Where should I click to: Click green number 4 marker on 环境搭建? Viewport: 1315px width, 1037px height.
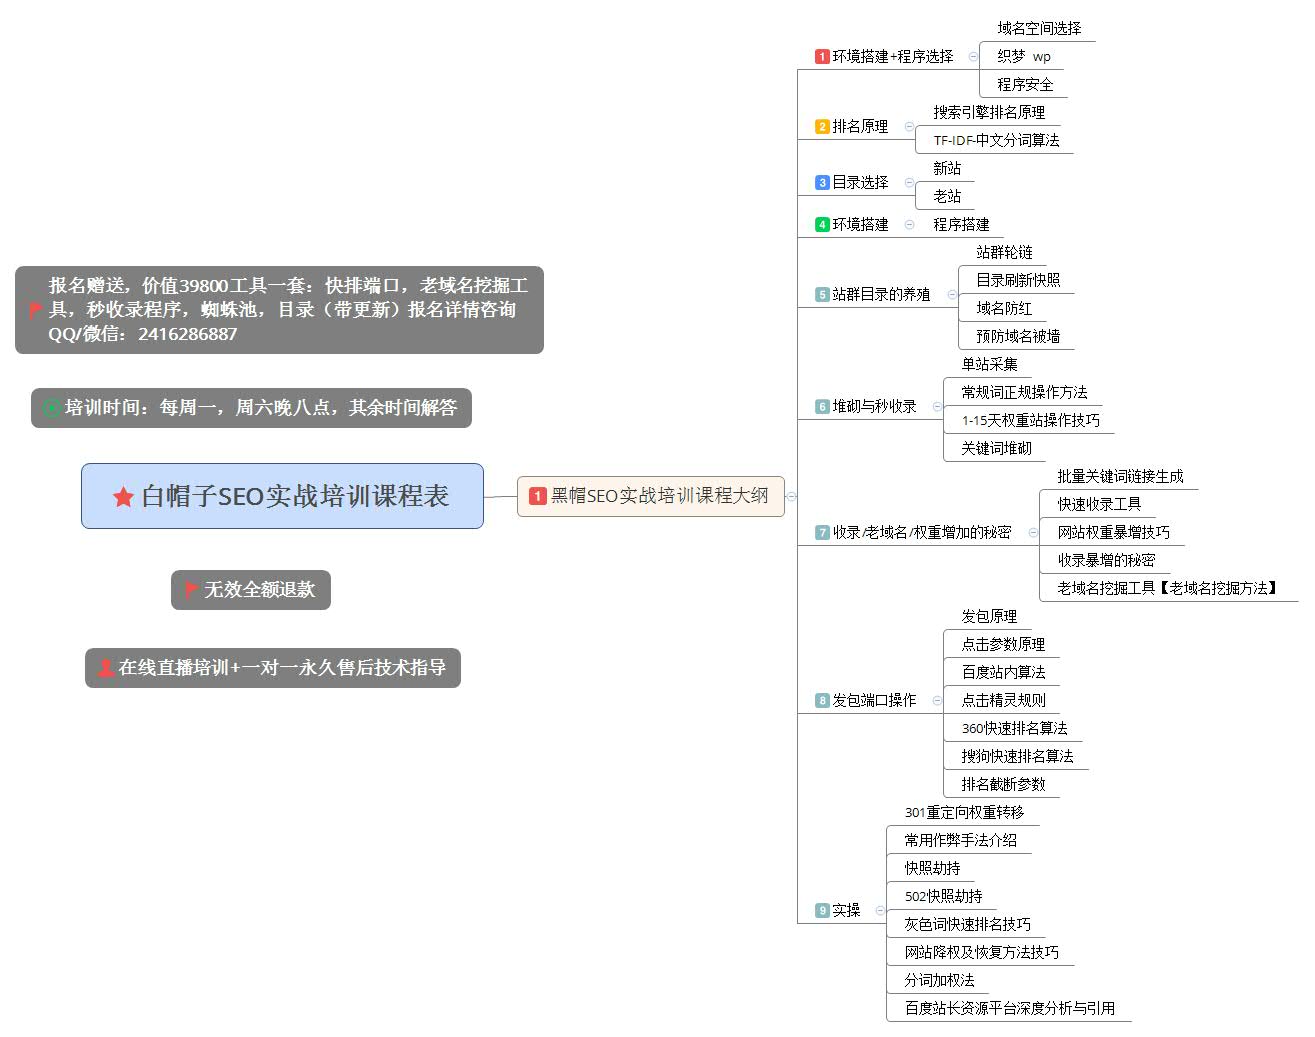click(822, 225)
